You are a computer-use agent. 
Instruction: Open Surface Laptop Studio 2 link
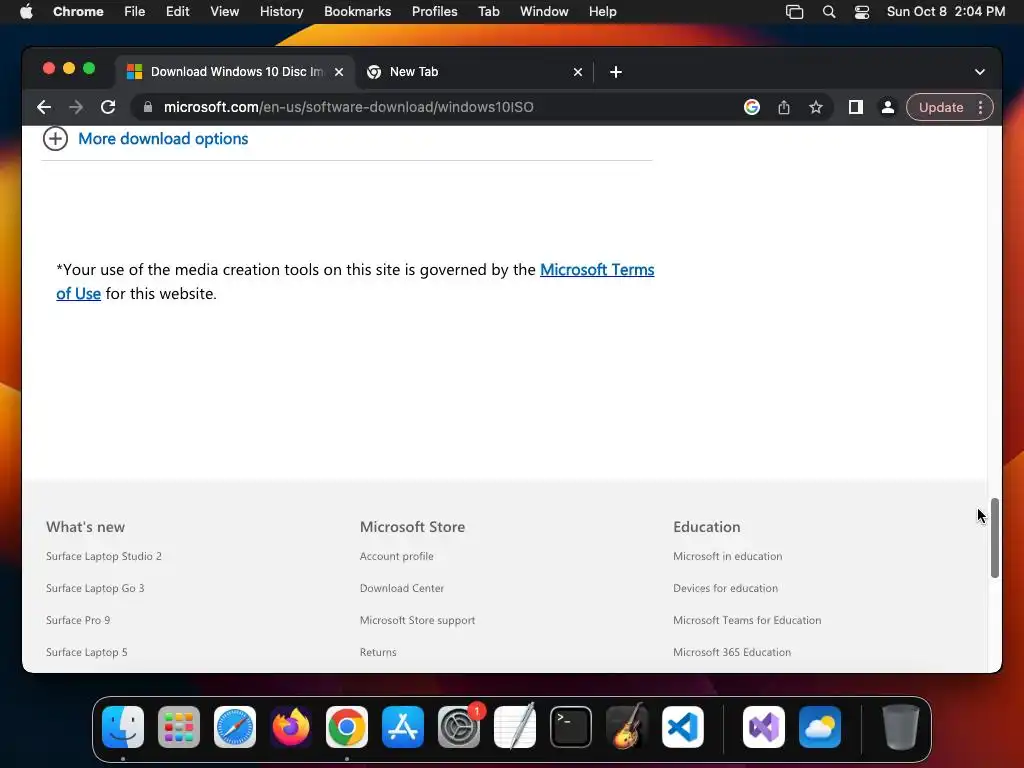[104, 556]
